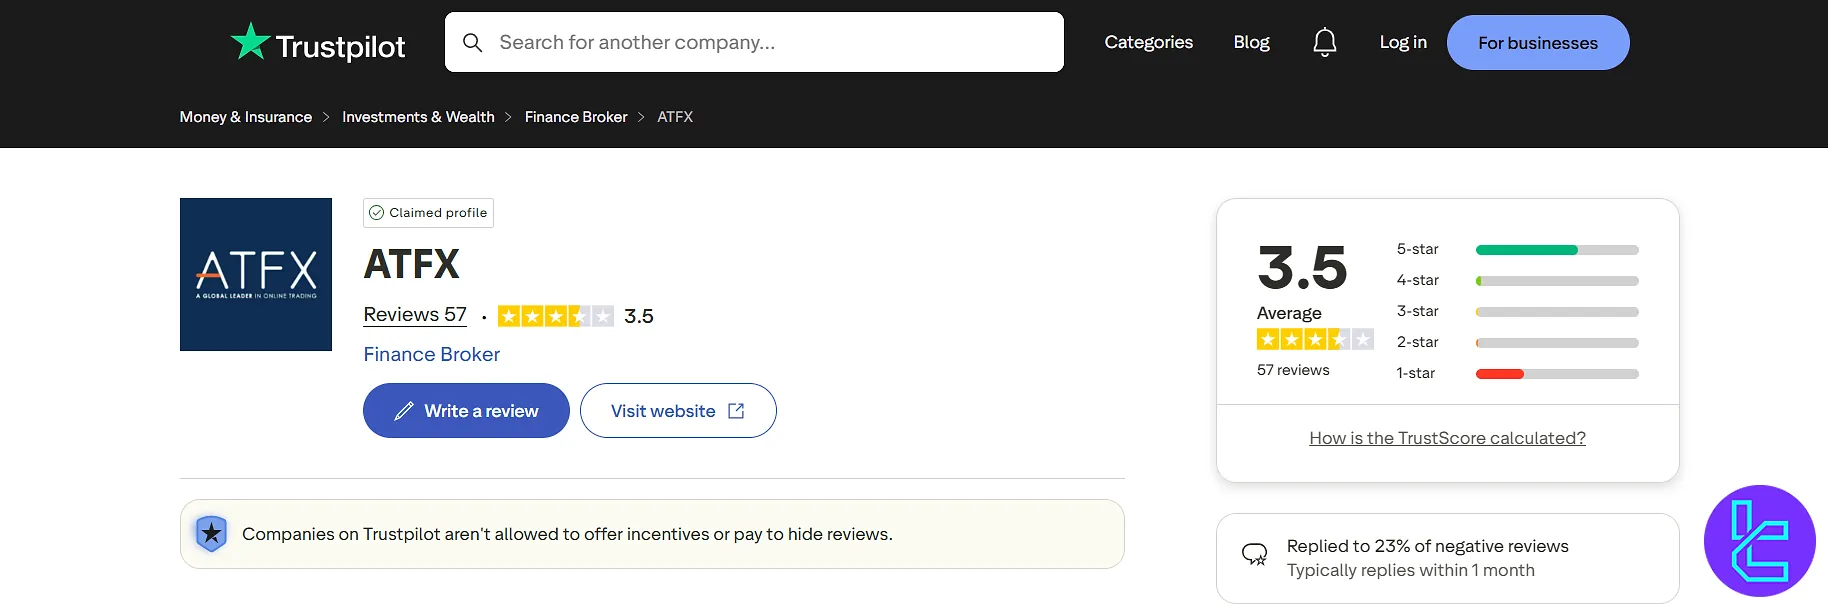This screenshot has height=610, width=1828.
Task: Click the Write a review button
Action: click(466, 411)
